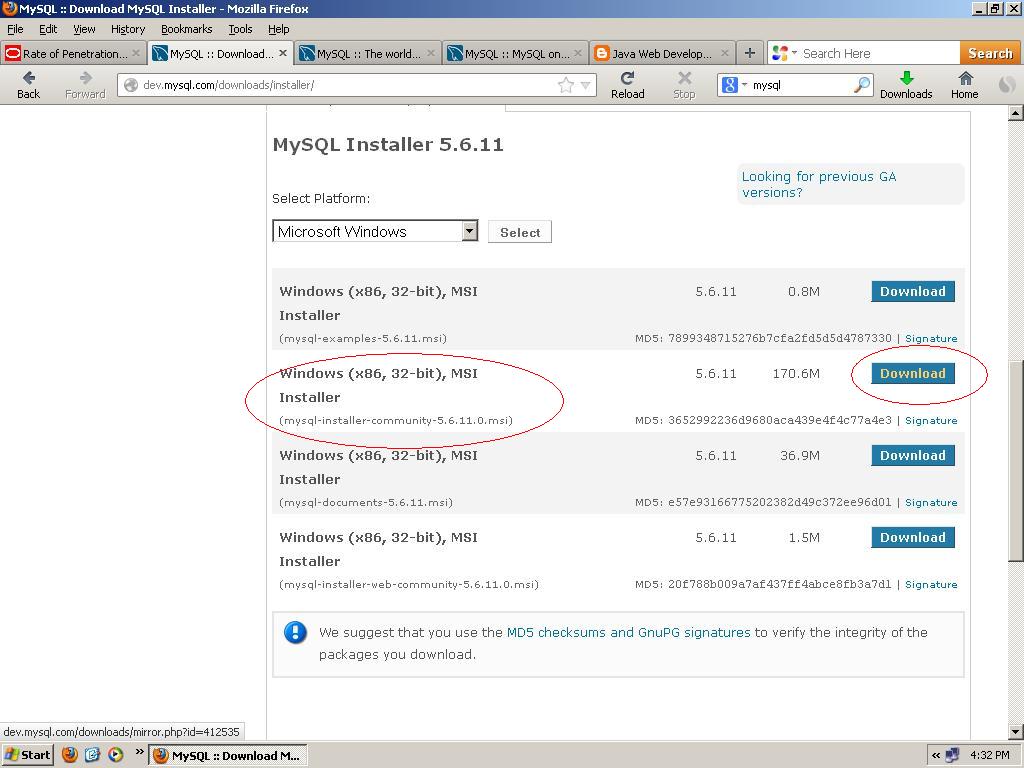Screen dimensions: 1024x768
Task: Download mysql-documents-5.6.11.msi
Action: [913, 455]
